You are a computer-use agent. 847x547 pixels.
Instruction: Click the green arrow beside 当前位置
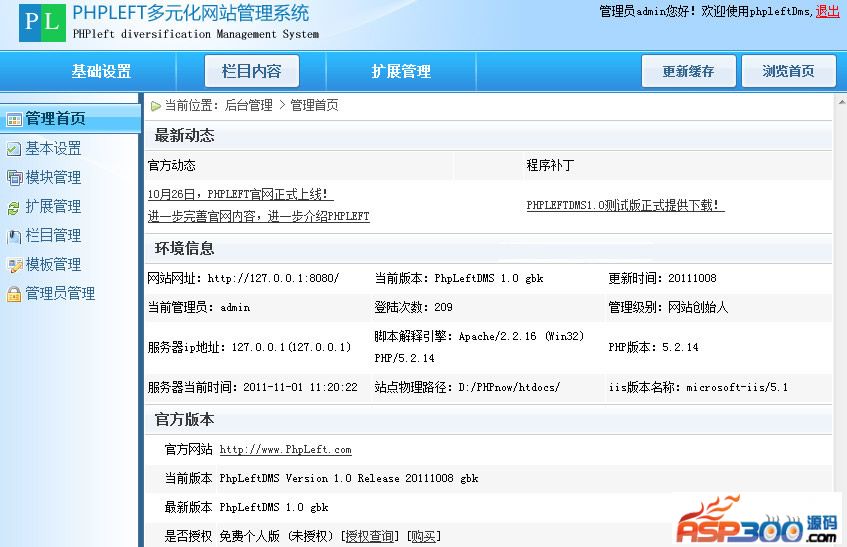(156, 106)
